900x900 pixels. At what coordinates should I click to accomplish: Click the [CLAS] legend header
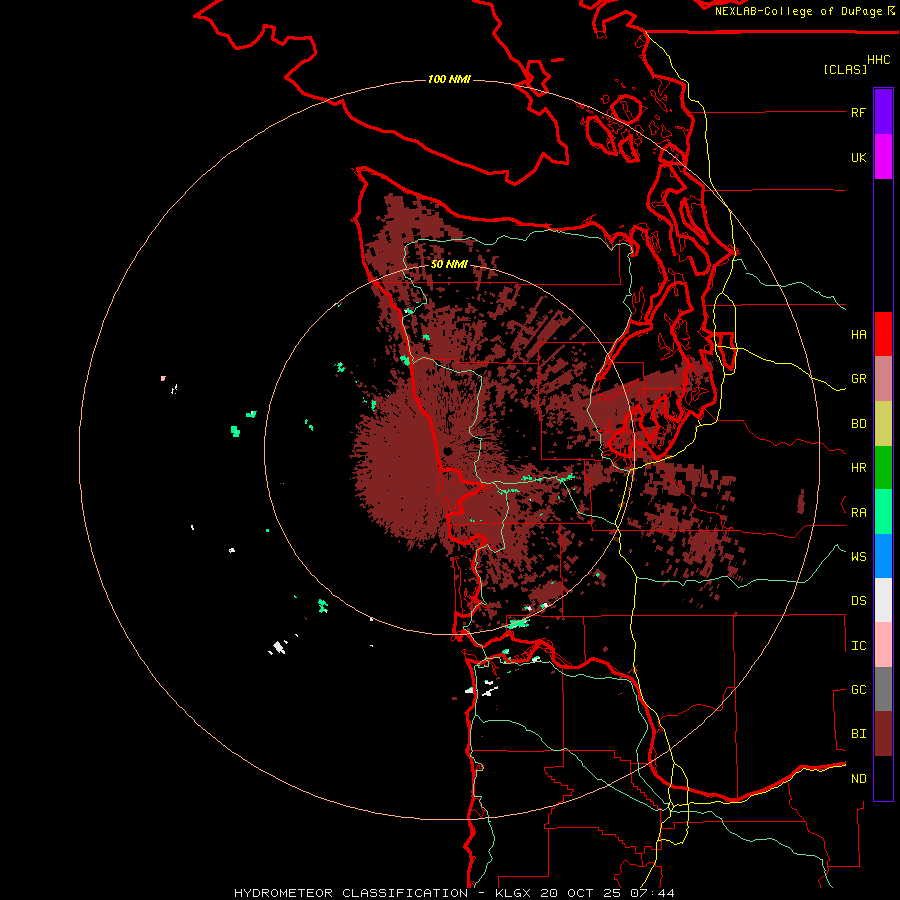coord(845,69)
